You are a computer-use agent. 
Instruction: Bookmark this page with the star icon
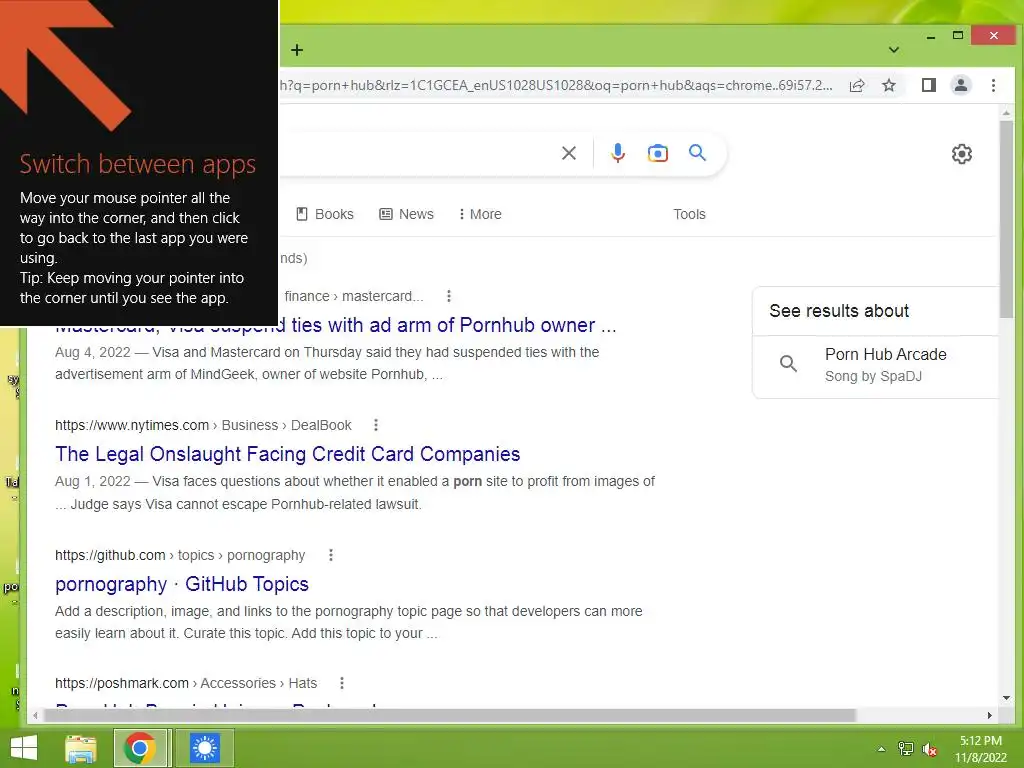coord(889,86)
